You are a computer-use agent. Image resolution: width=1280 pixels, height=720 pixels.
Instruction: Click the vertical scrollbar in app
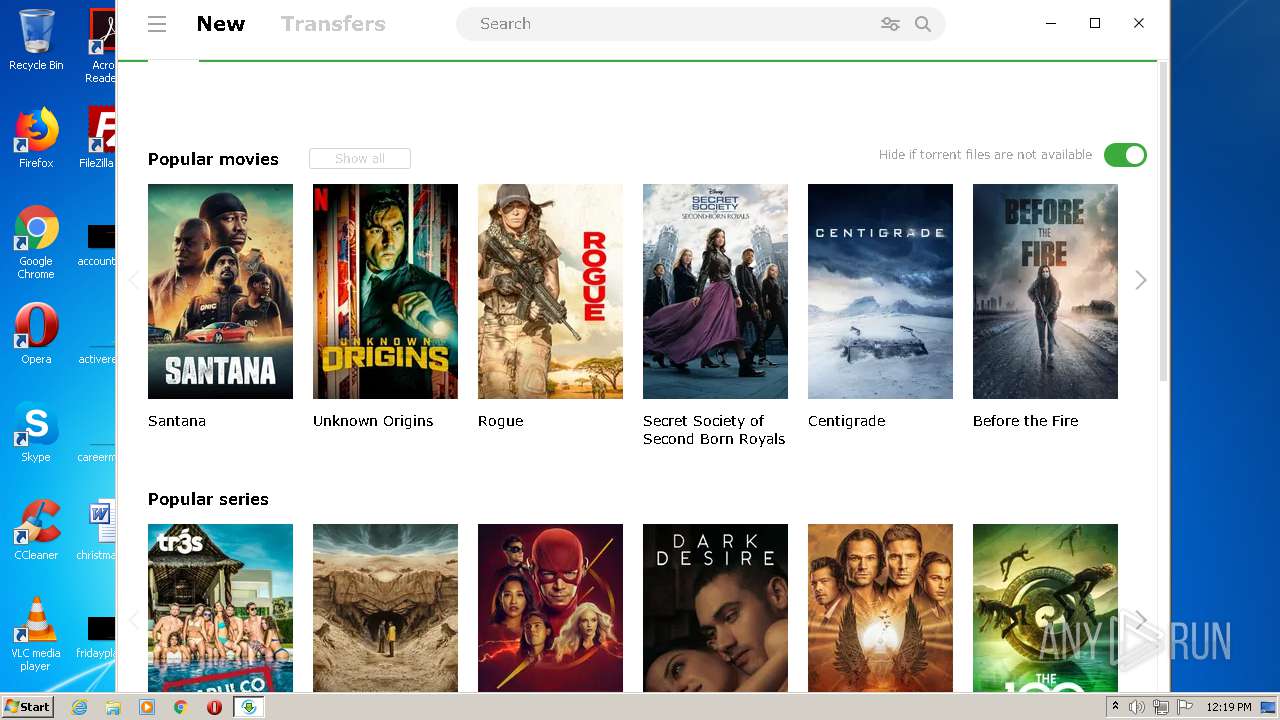click(1163, 220)
